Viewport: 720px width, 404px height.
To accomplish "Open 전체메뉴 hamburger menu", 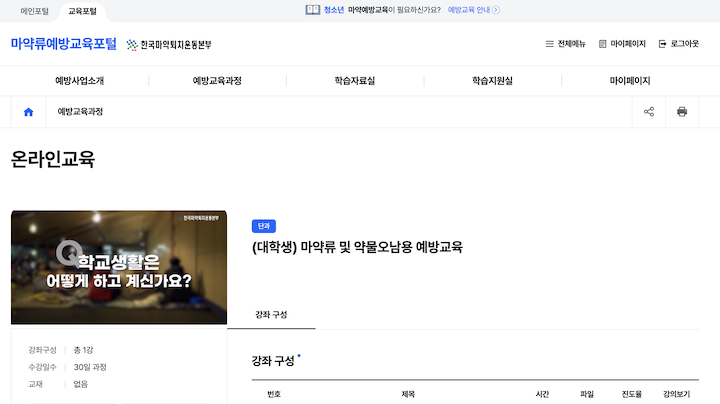I will [x=565, y=44].
